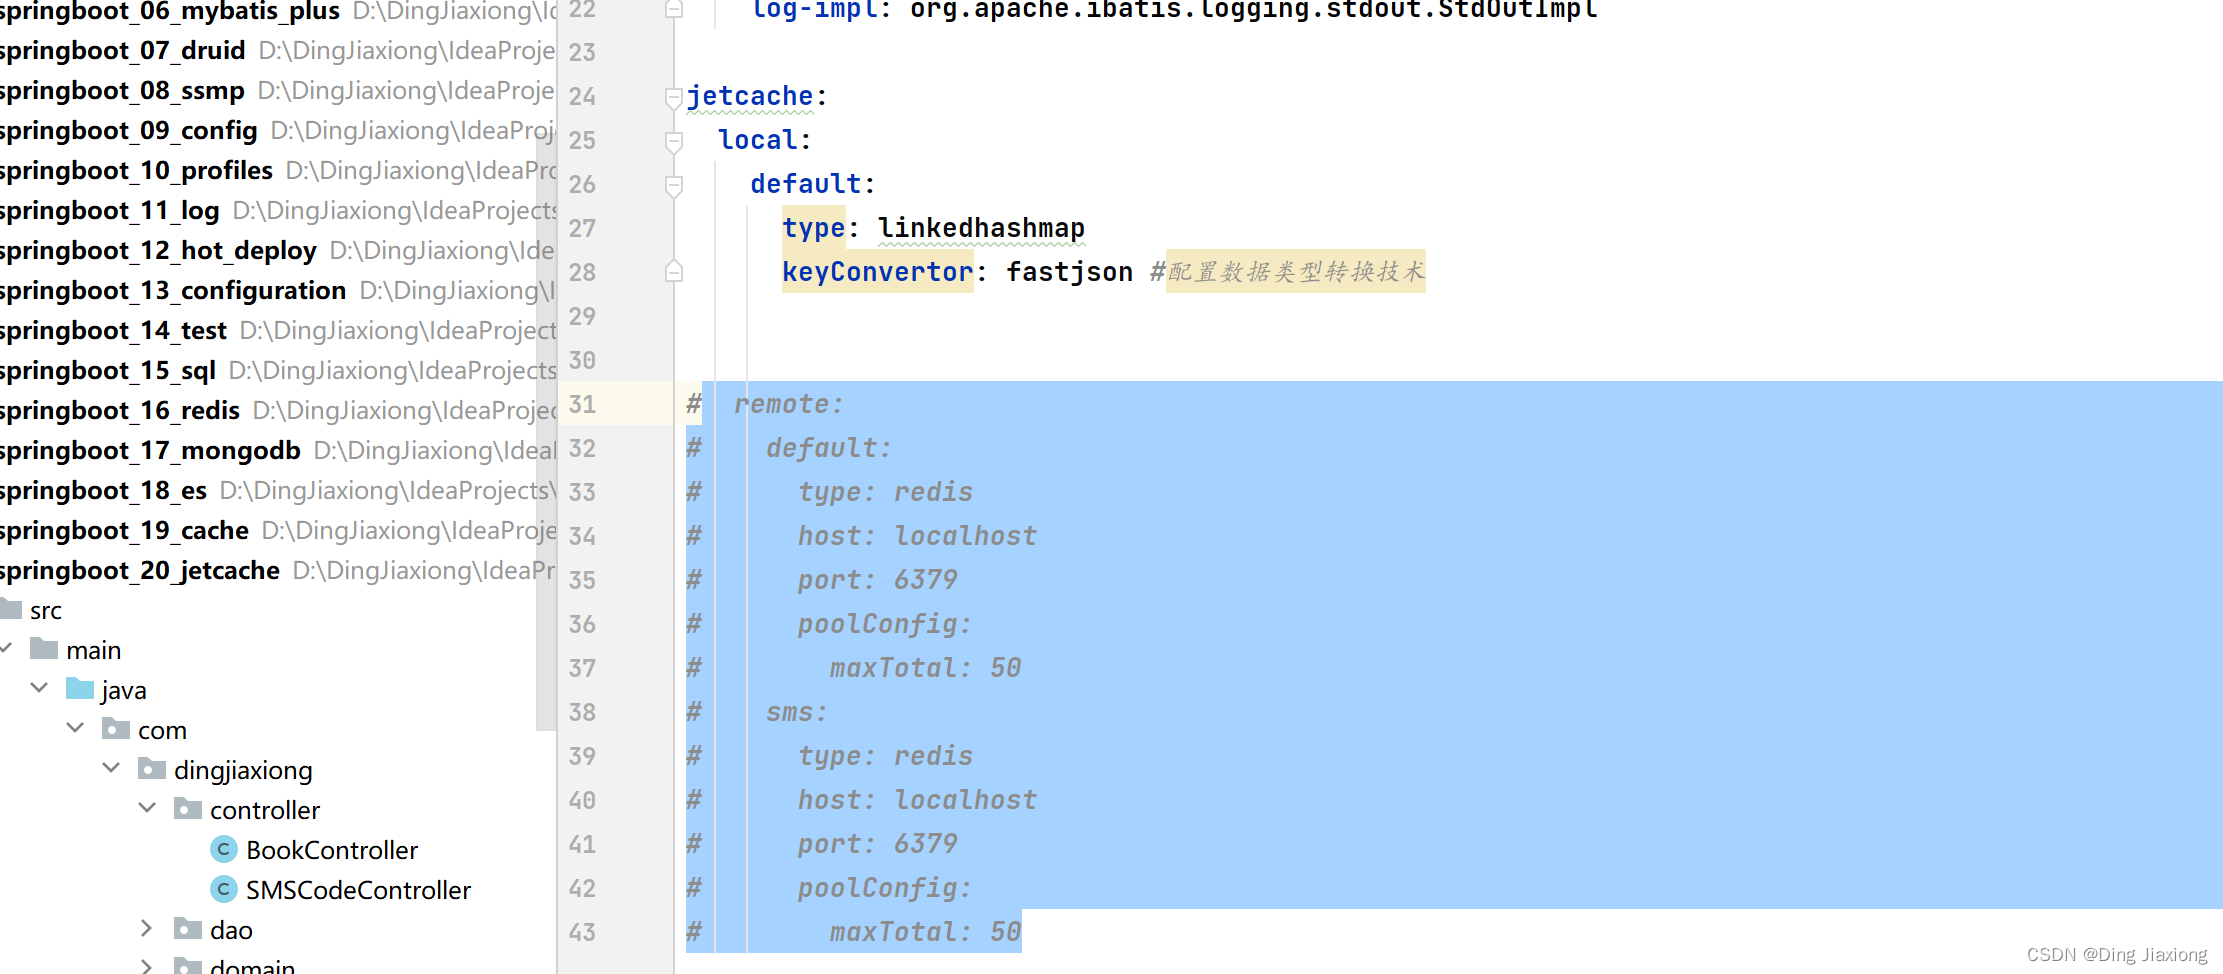
Task: Click the keyConvertor key on line 28
Action: click(x=877, y=272)
